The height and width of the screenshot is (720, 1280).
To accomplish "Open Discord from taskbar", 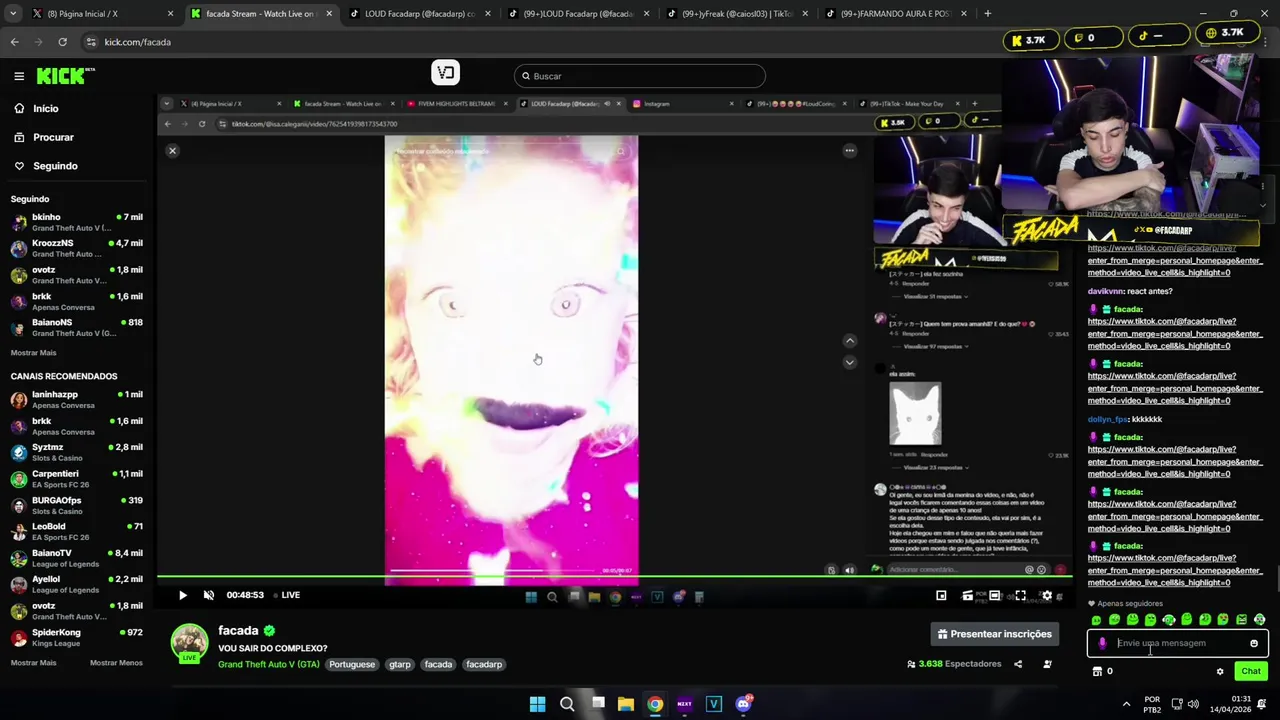I will (743, 704).
